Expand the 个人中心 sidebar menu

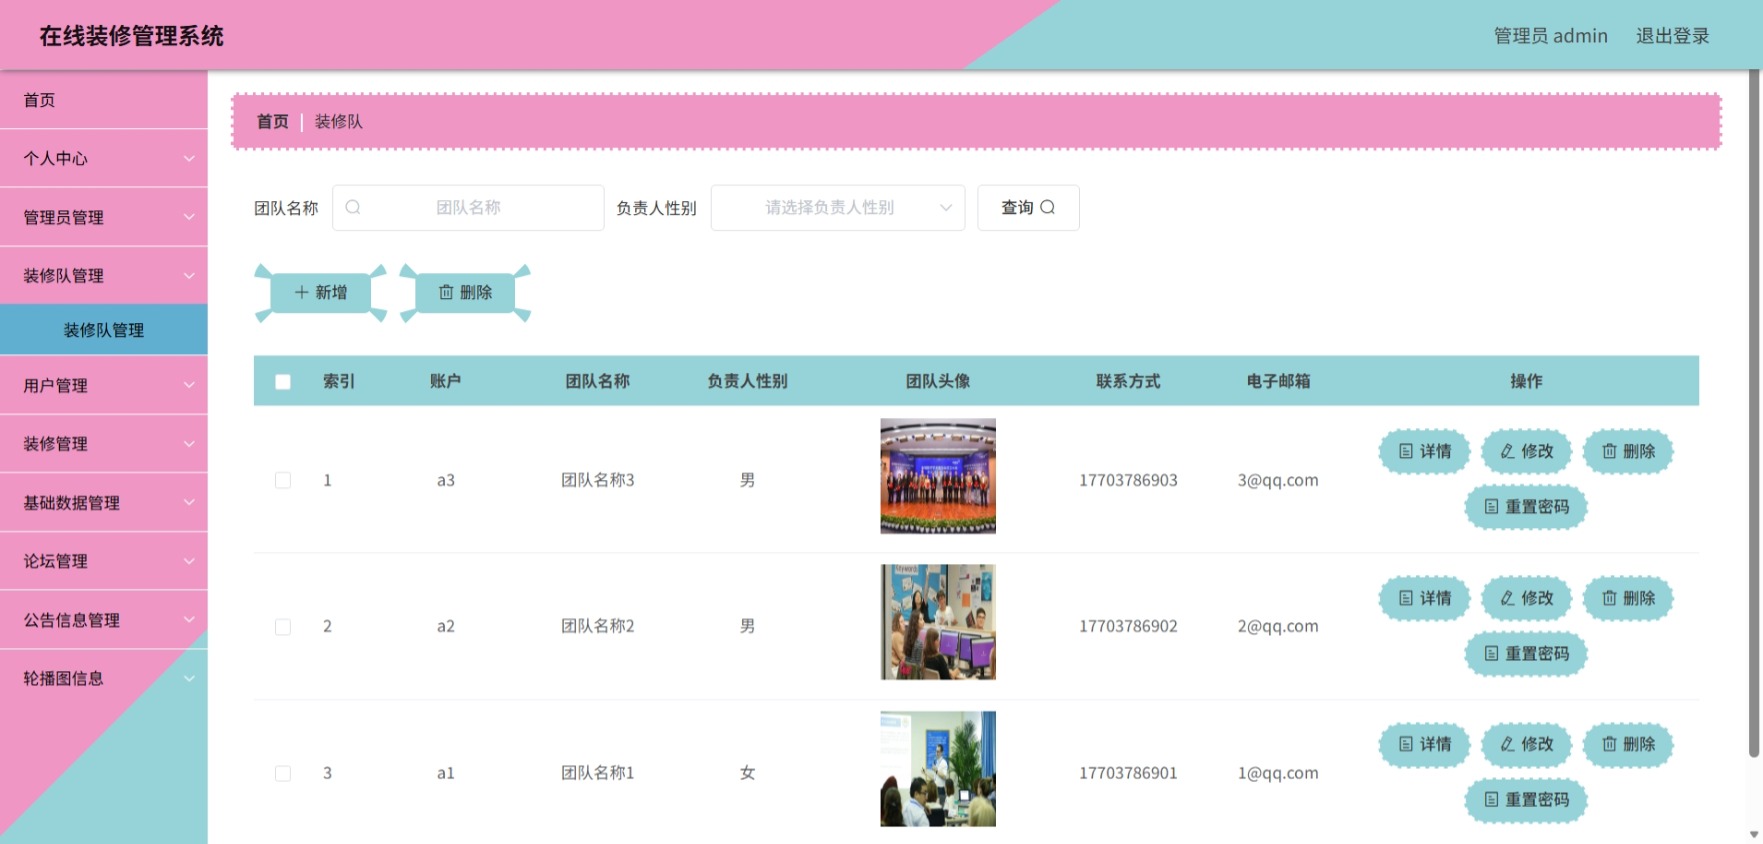coord(104,158)
